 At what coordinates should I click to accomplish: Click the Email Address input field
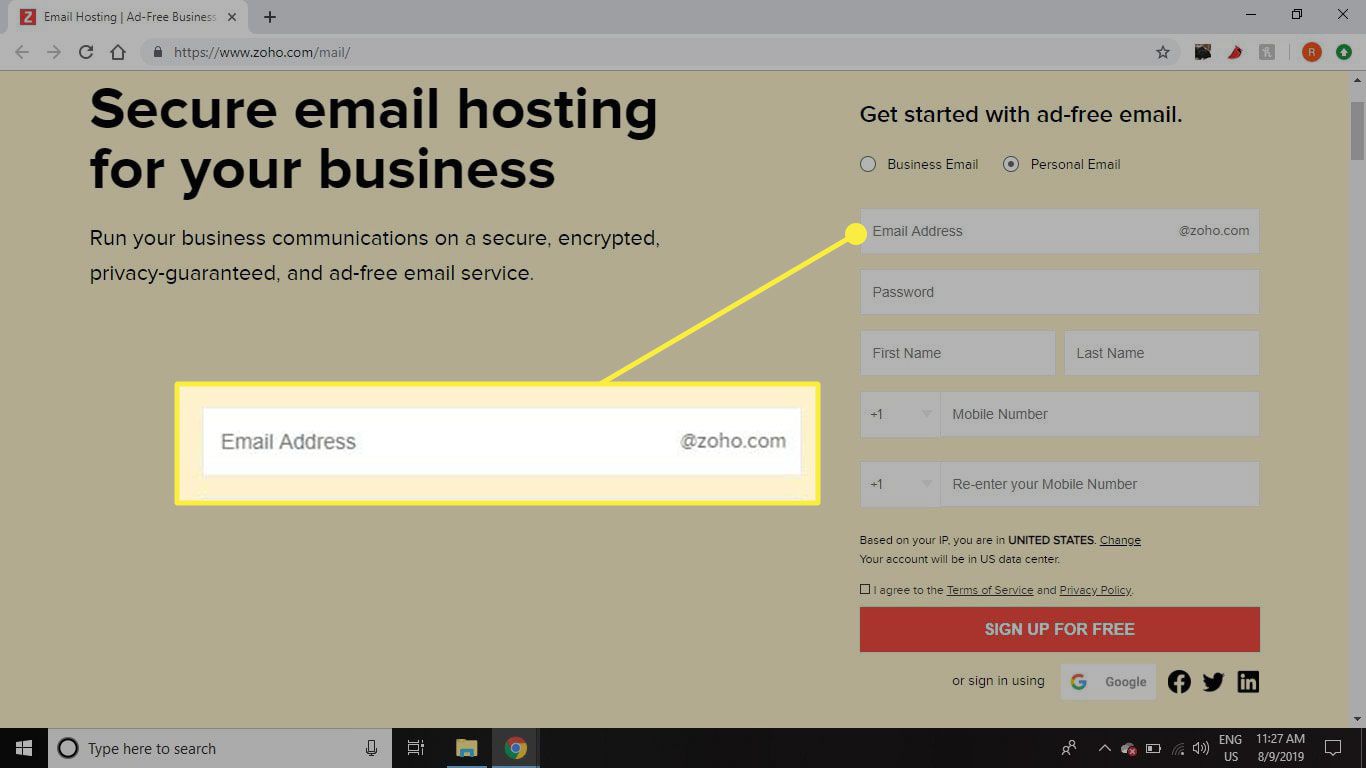1060,231
